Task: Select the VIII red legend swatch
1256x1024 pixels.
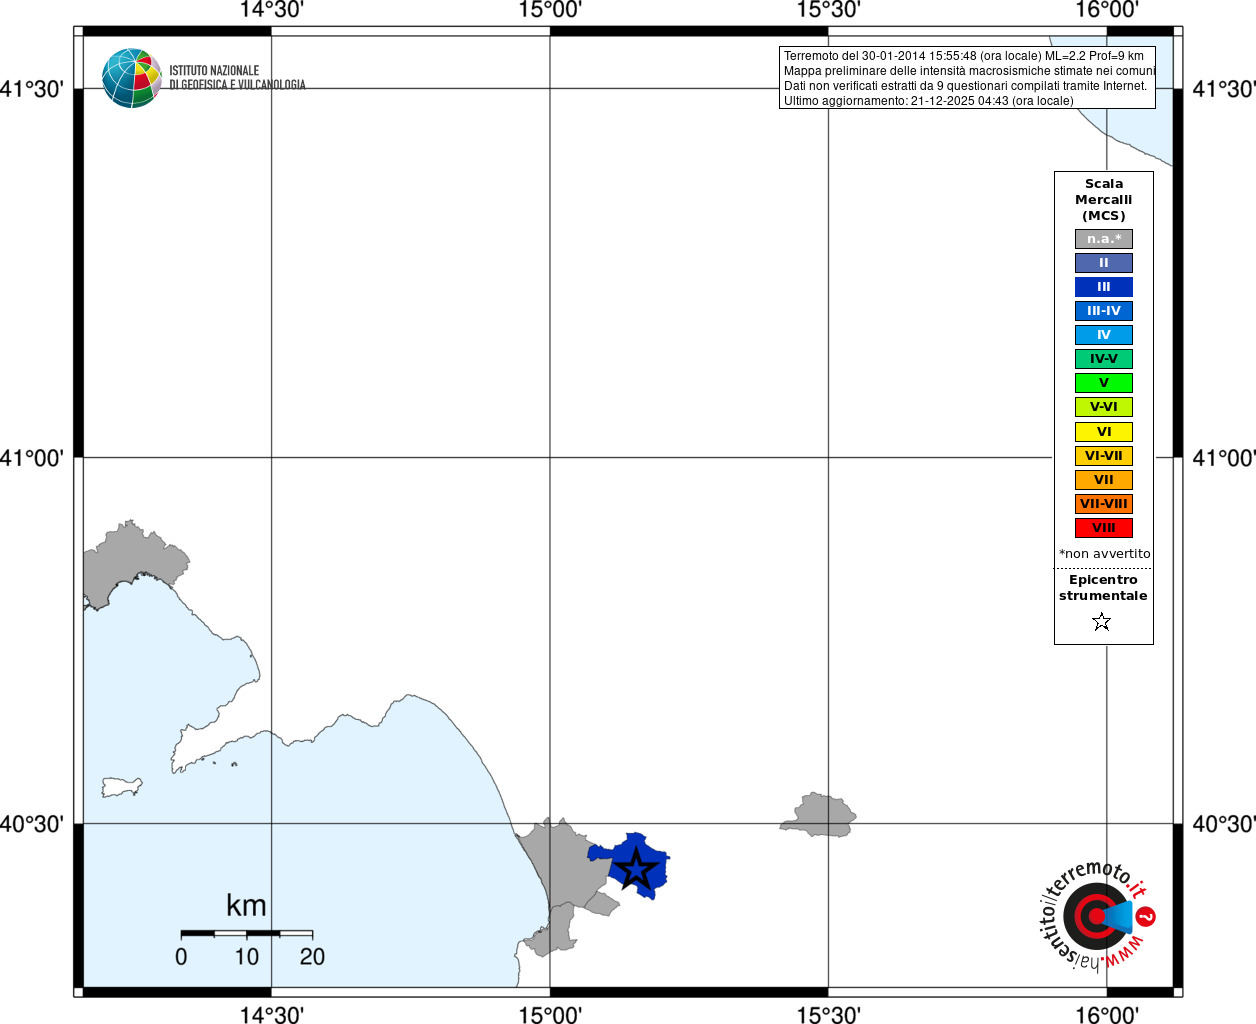Action: 1104,528
